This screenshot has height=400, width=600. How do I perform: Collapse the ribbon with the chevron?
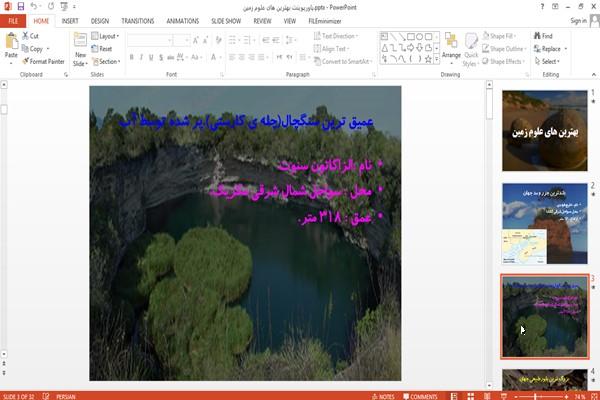pyautogui.click(x=594, y=75)
